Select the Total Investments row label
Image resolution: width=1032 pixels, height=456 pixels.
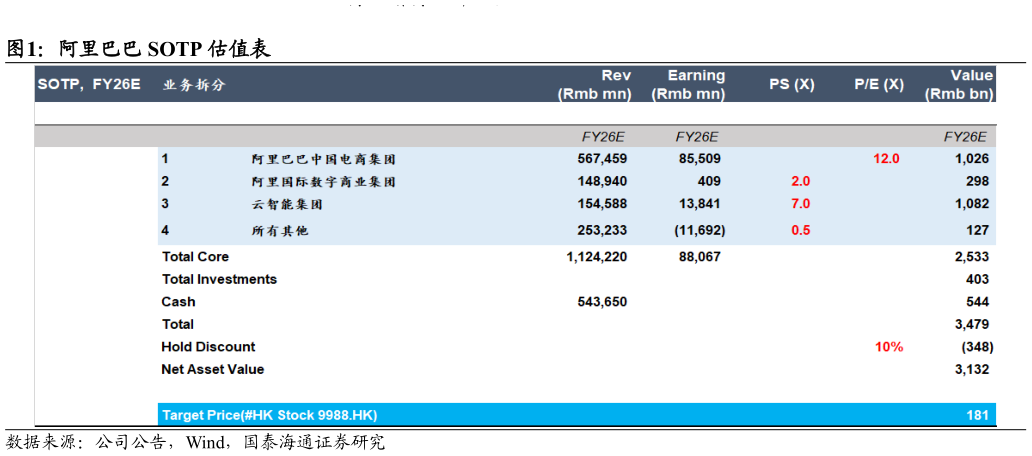coord(219,279)
